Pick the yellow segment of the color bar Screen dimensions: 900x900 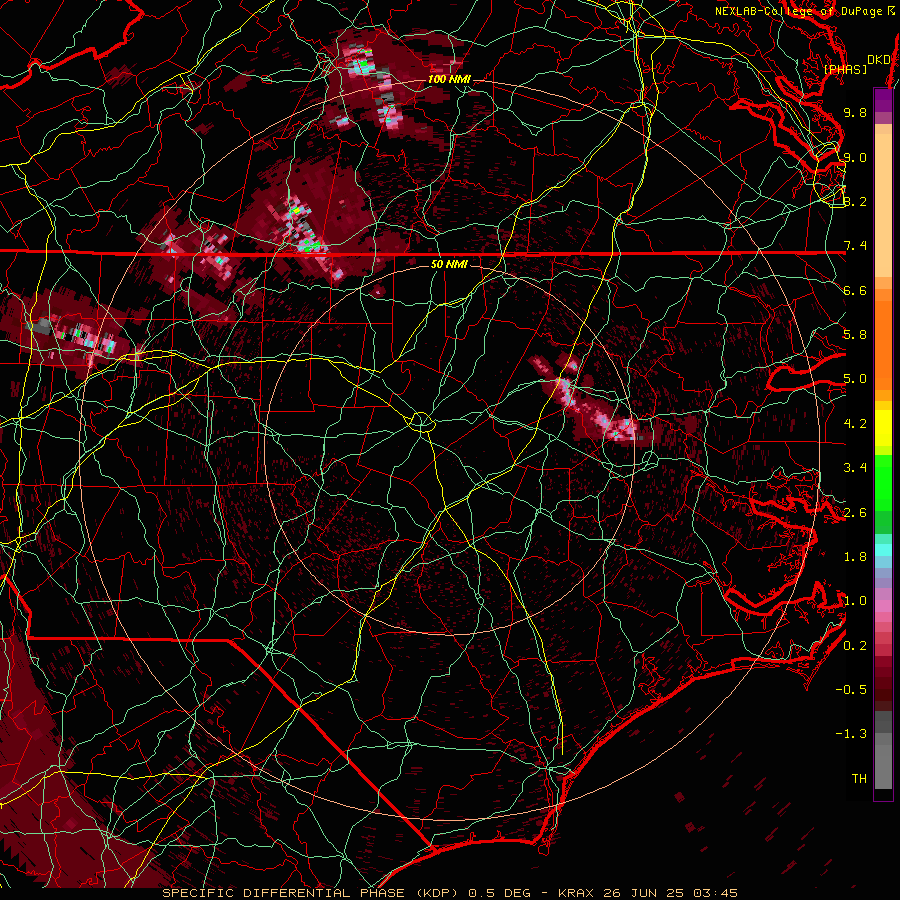coord(883,428)
